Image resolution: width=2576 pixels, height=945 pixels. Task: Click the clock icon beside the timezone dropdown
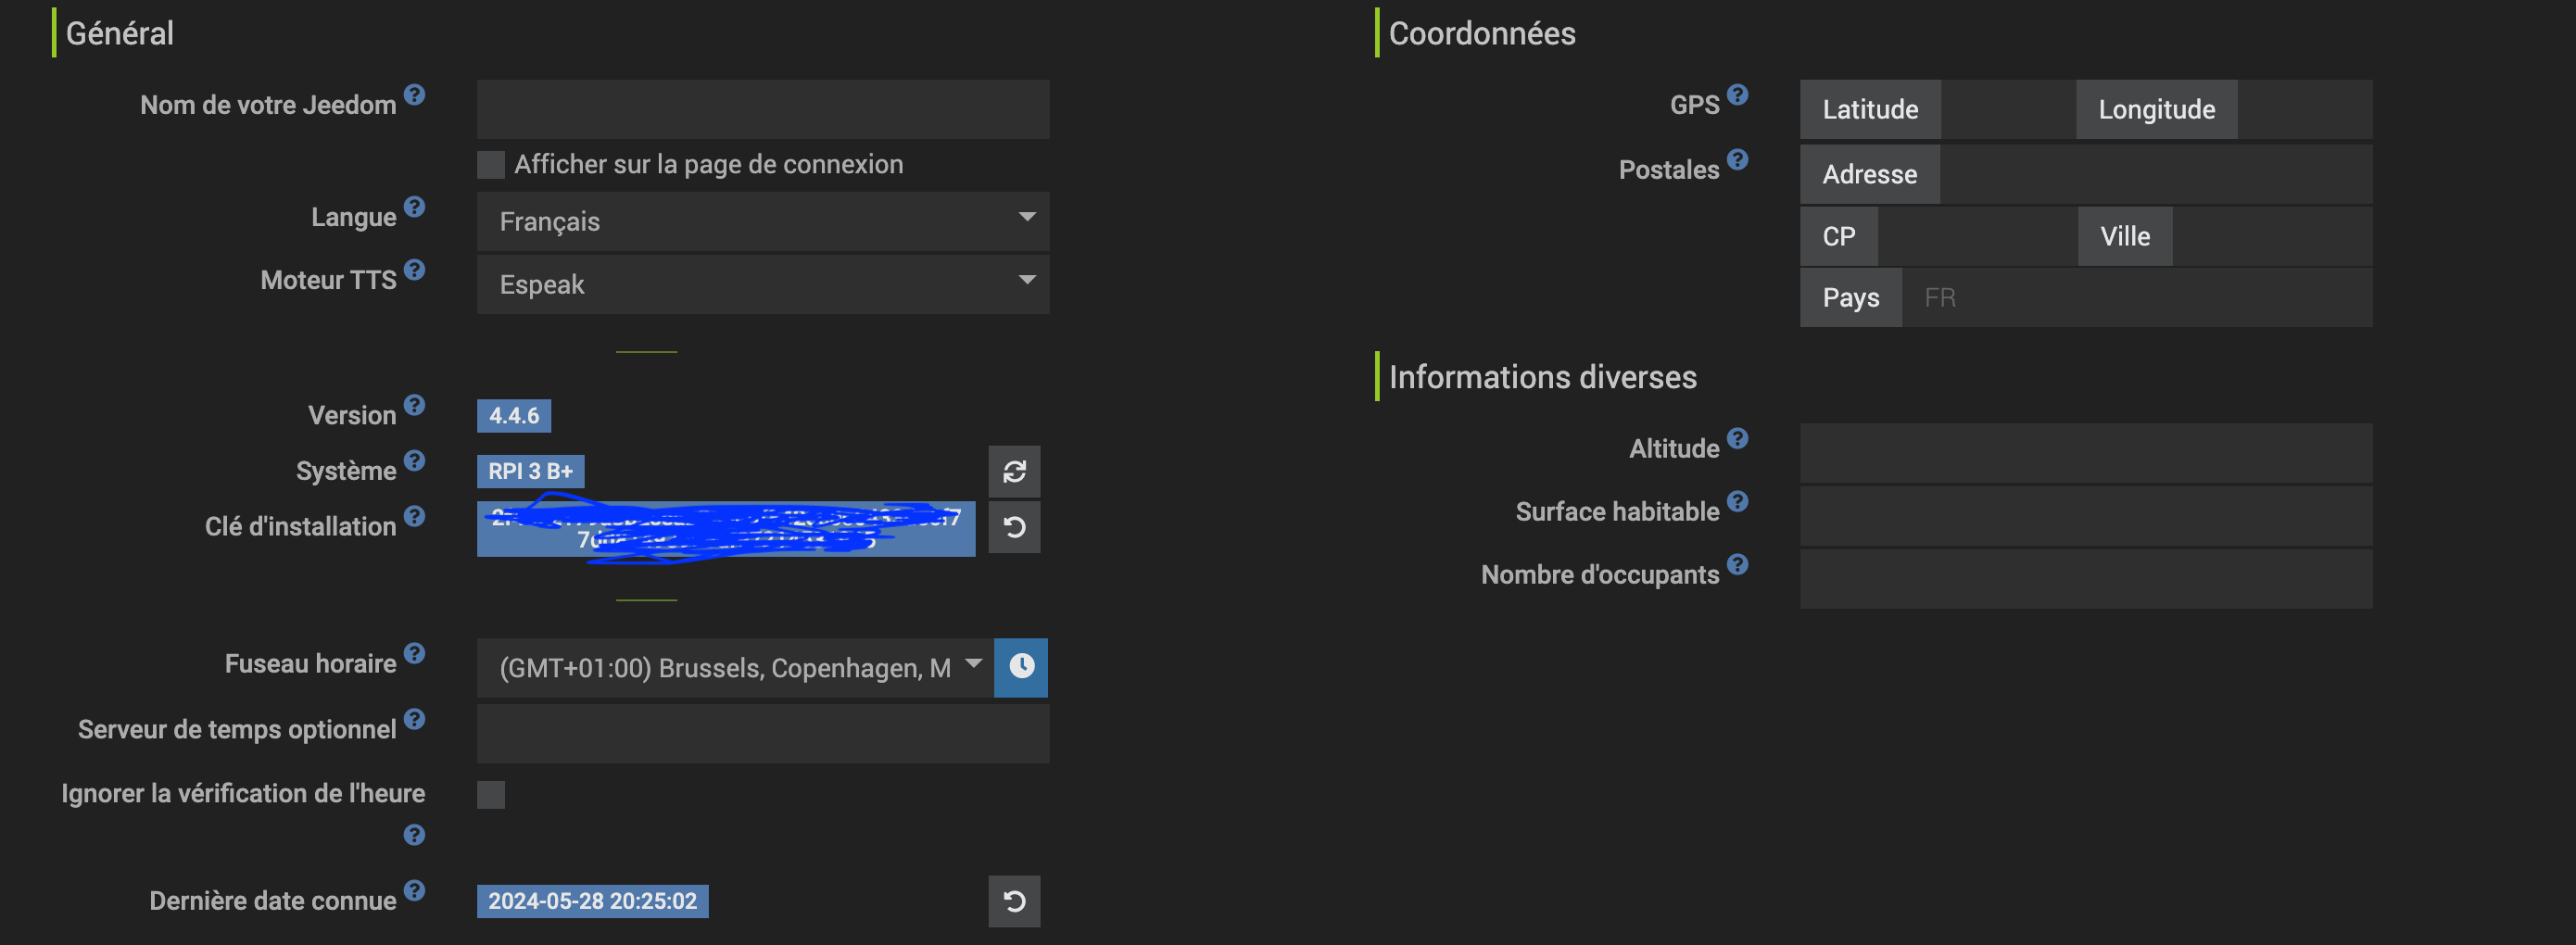tap(1020, 667)
